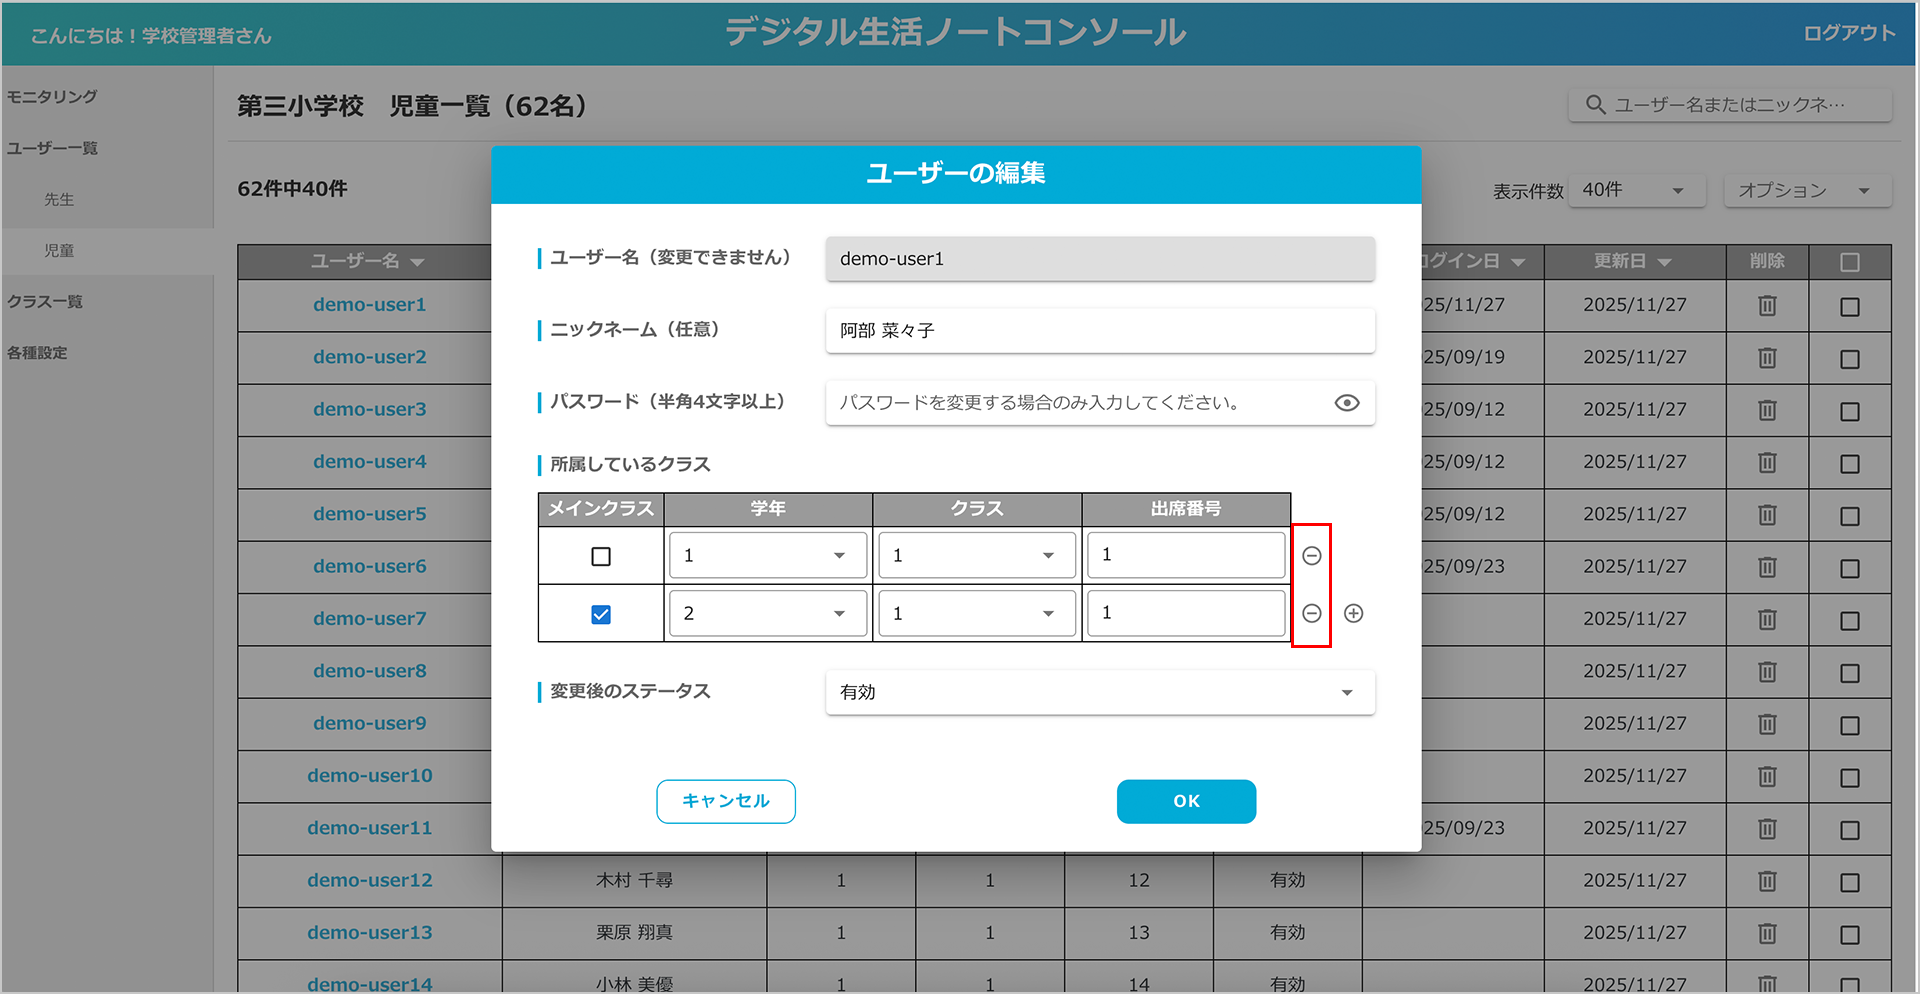
Task: Click the trash icon in demo-user12 row
Action: click(1767, 881)
